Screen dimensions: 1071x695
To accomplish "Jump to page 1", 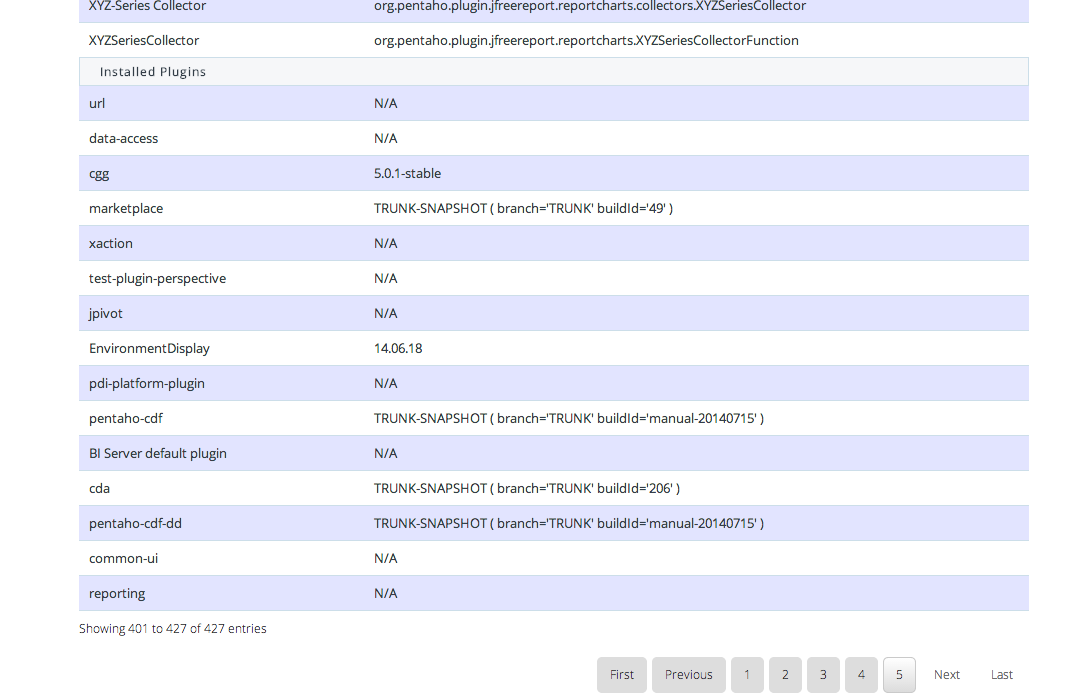I will click(x=747, y=675).
